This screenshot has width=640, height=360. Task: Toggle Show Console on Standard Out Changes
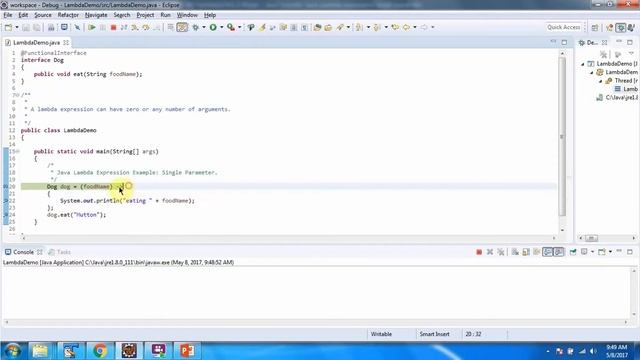547,252
